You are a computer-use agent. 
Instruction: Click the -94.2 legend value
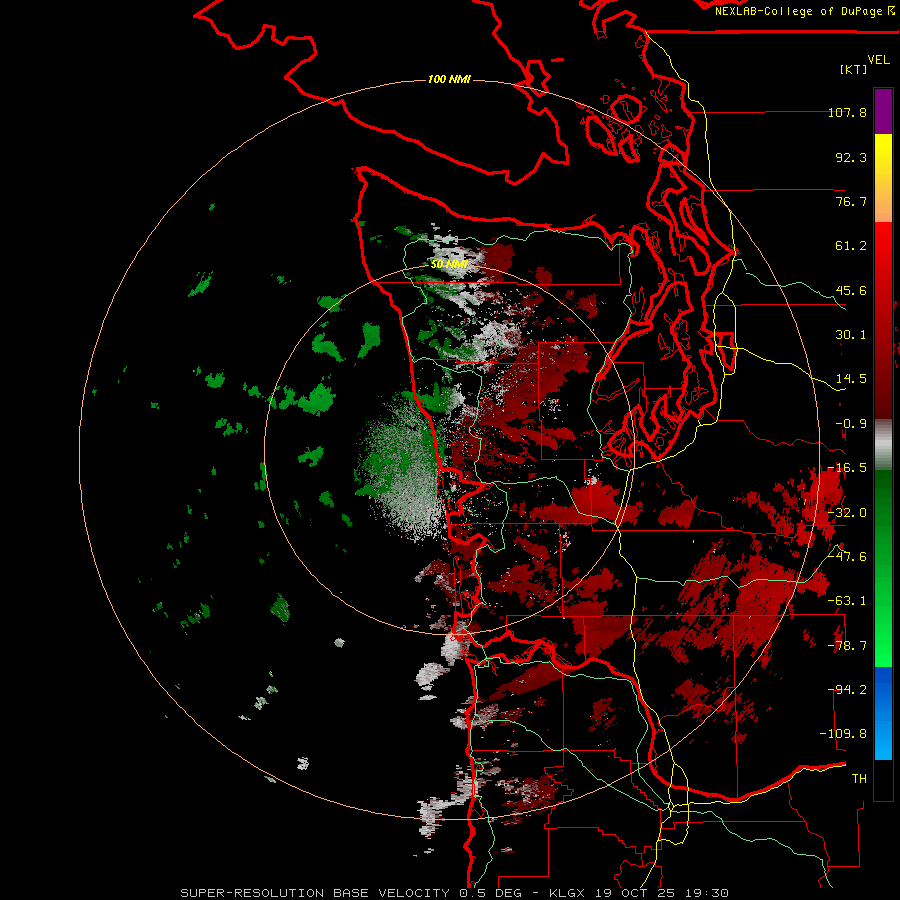[847, 689]
